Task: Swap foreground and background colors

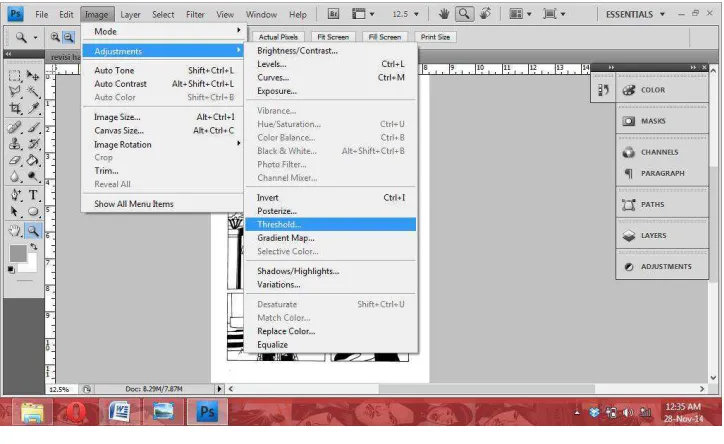Action: point(34,247)
